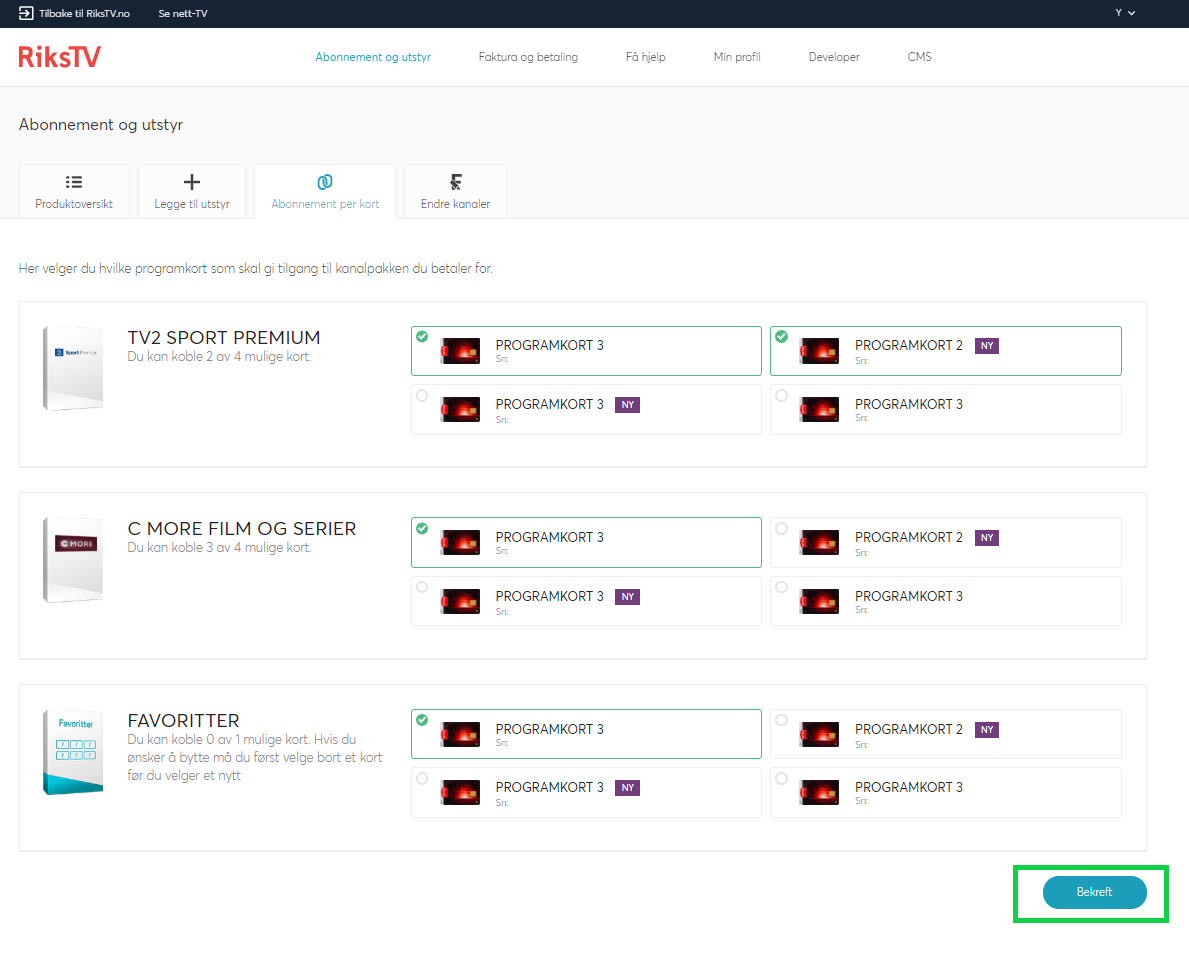Viewport: 1189px width, 966px height.
Task: Follow the Se nett-TV link
Action: (183, 13)
